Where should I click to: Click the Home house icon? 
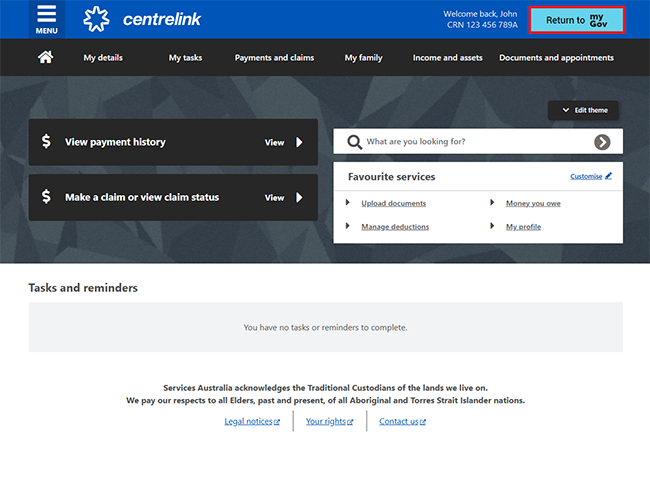click(x=45, y=57)
